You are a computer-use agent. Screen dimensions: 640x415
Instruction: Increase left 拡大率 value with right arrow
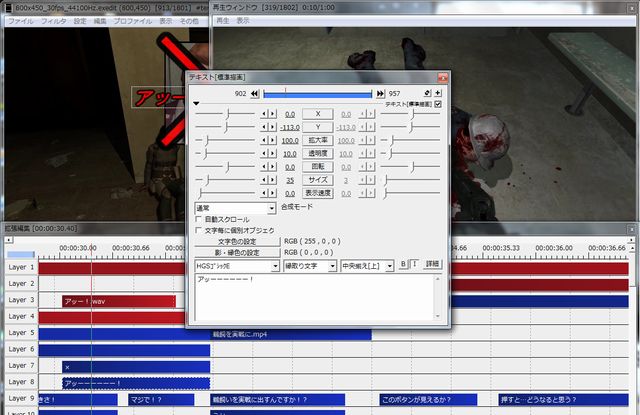pyautogui.click(x=272, y=140)
